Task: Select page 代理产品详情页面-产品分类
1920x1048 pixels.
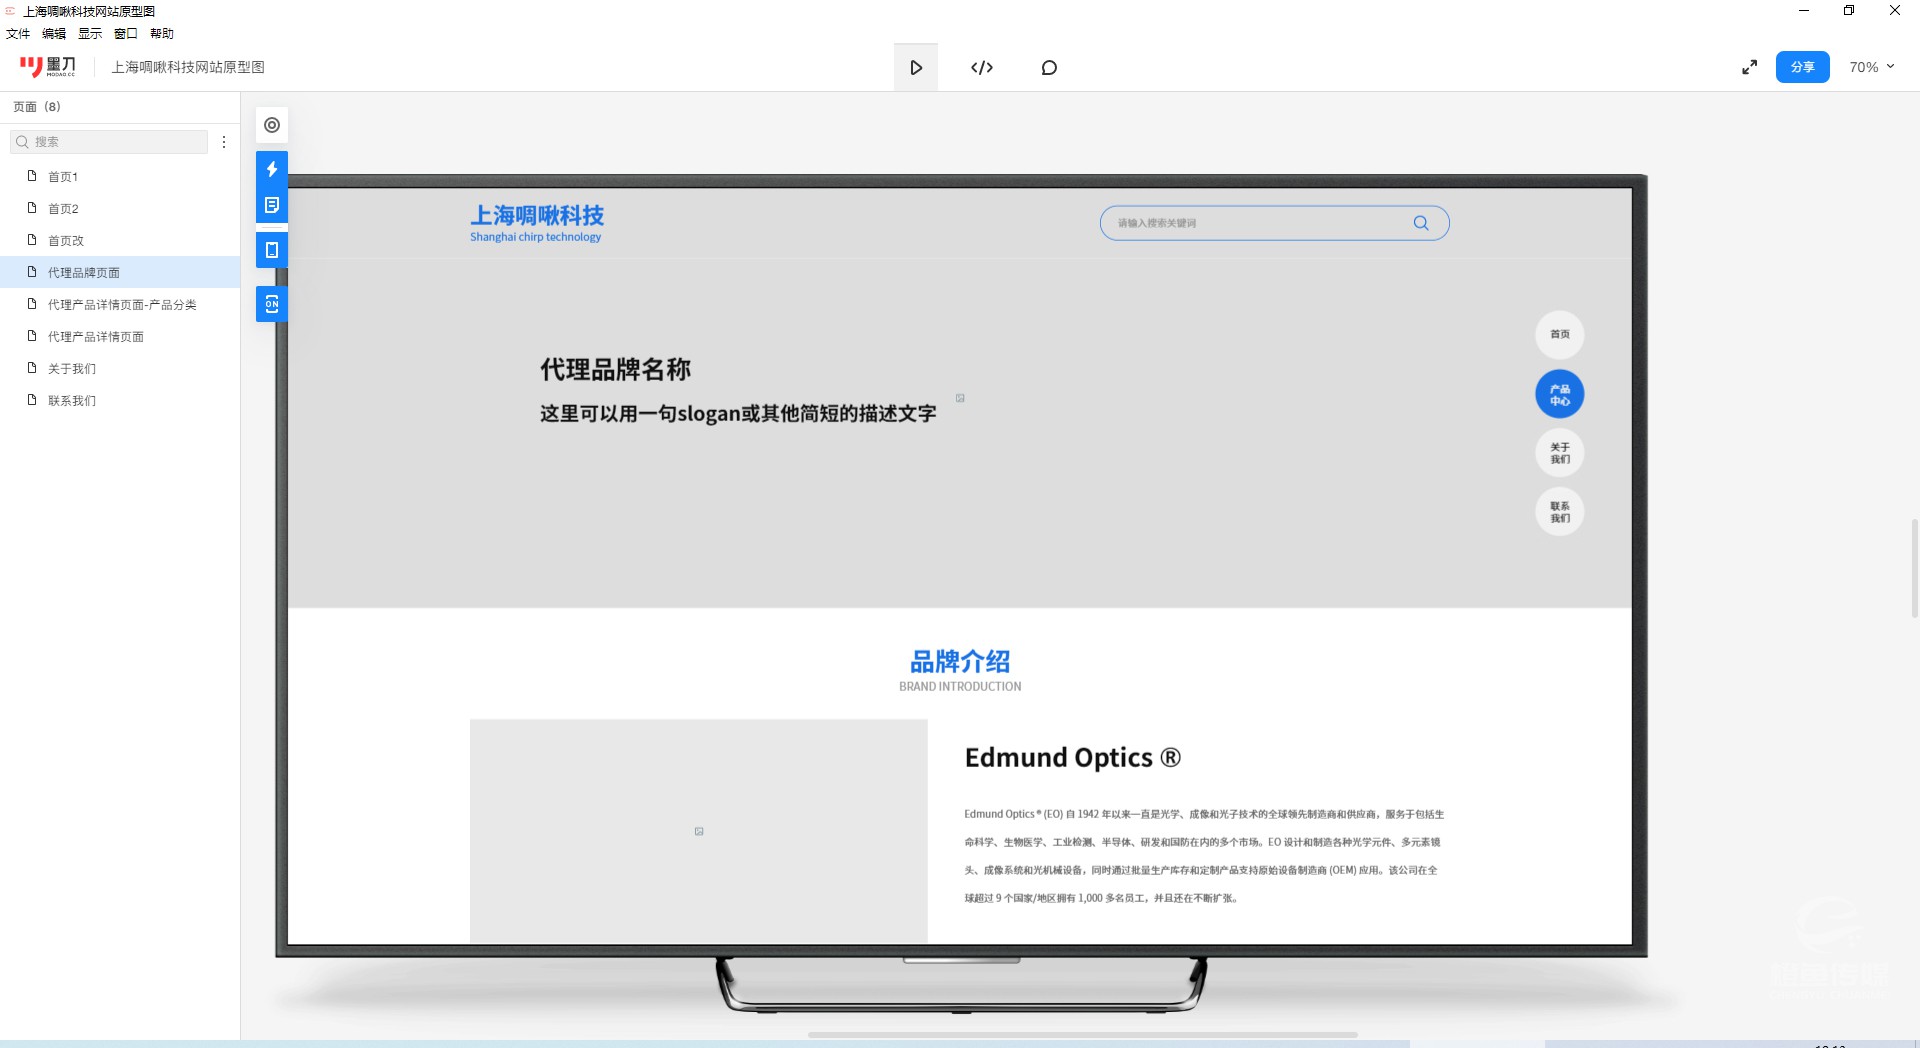Action: (120, 304)
